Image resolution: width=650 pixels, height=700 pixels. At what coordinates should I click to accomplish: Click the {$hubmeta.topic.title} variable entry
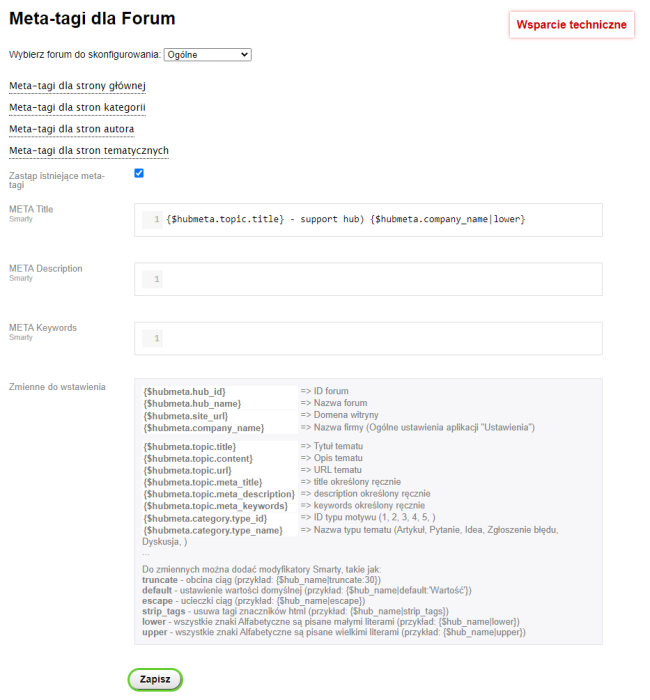190,446
